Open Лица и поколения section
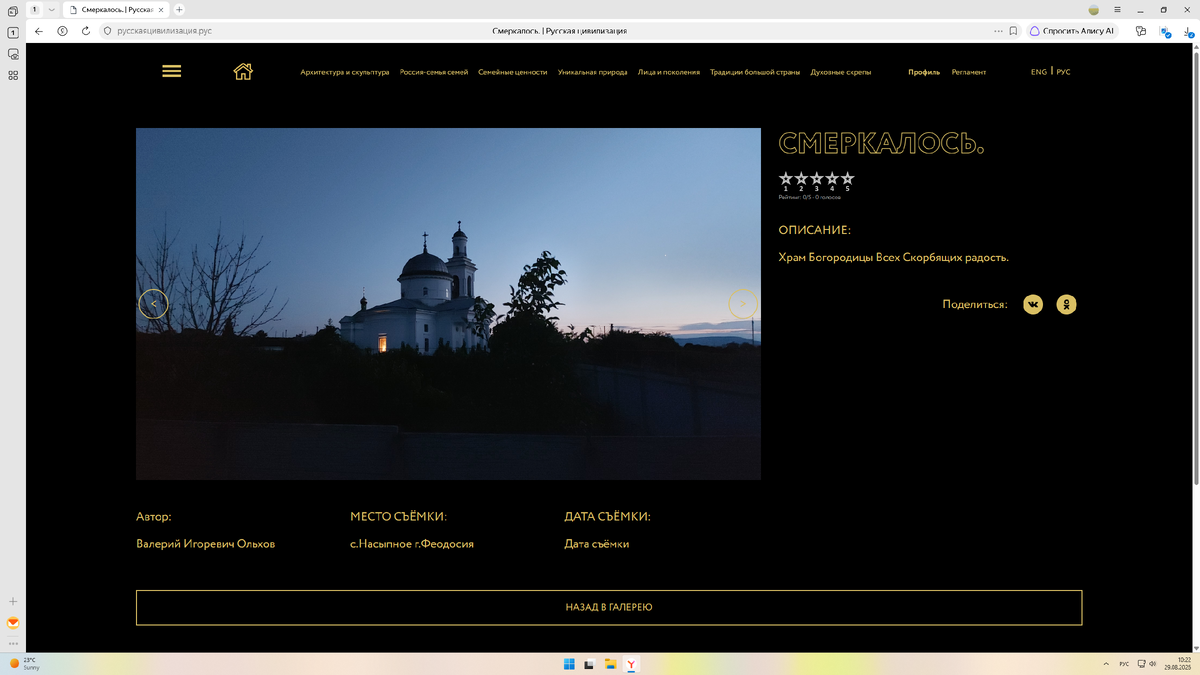 click(669, 72)
